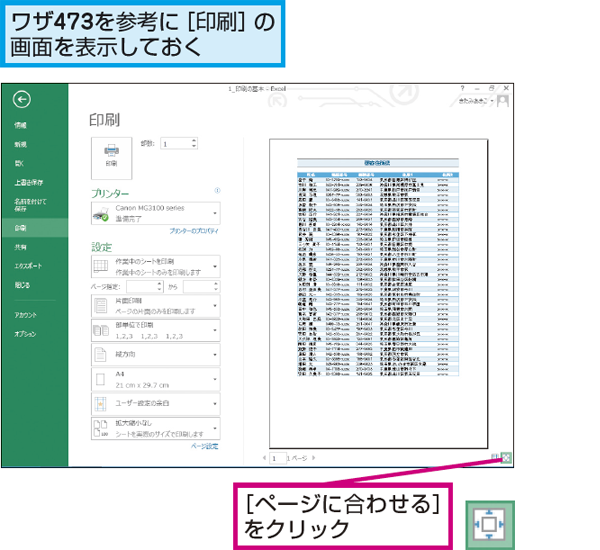Open the Printer Properties link
Viewport: 600px width, 550px height.
(194, 231)
